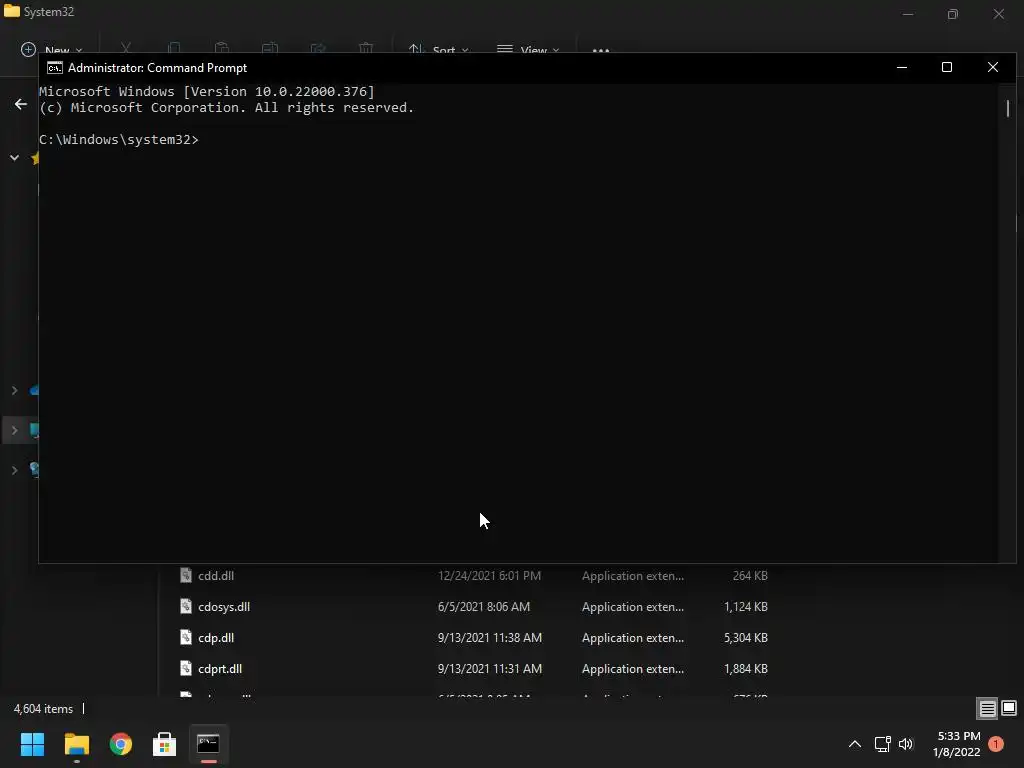Click the 6/5/2021 8:06 AM date cell

[x=484, y=607]
